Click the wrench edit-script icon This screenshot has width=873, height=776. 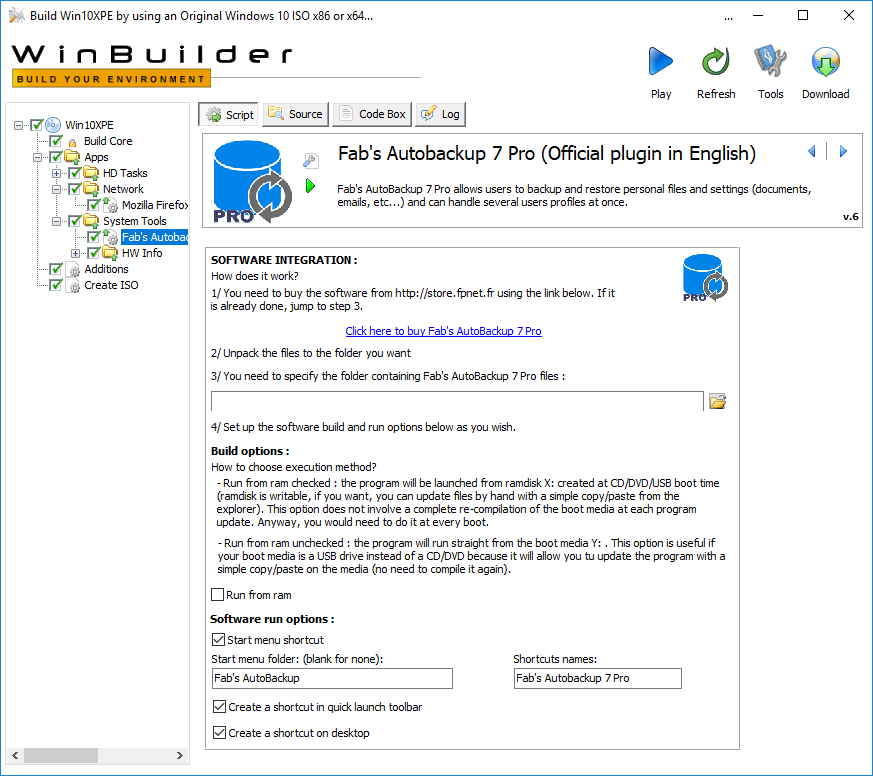310,160
